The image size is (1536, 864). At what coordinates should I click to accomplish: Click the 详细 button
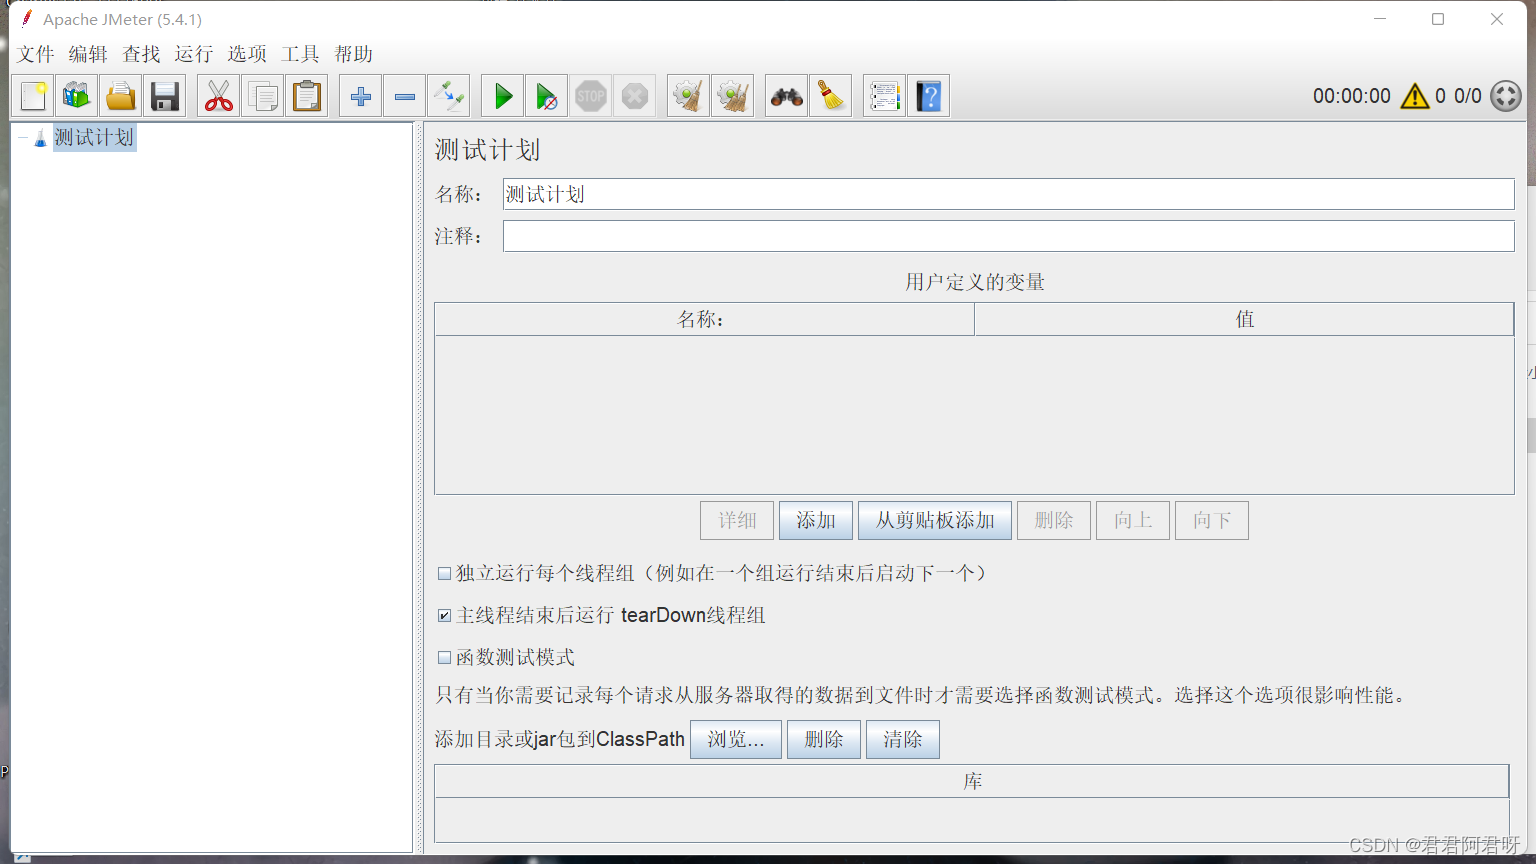click(x=737, y=520)
